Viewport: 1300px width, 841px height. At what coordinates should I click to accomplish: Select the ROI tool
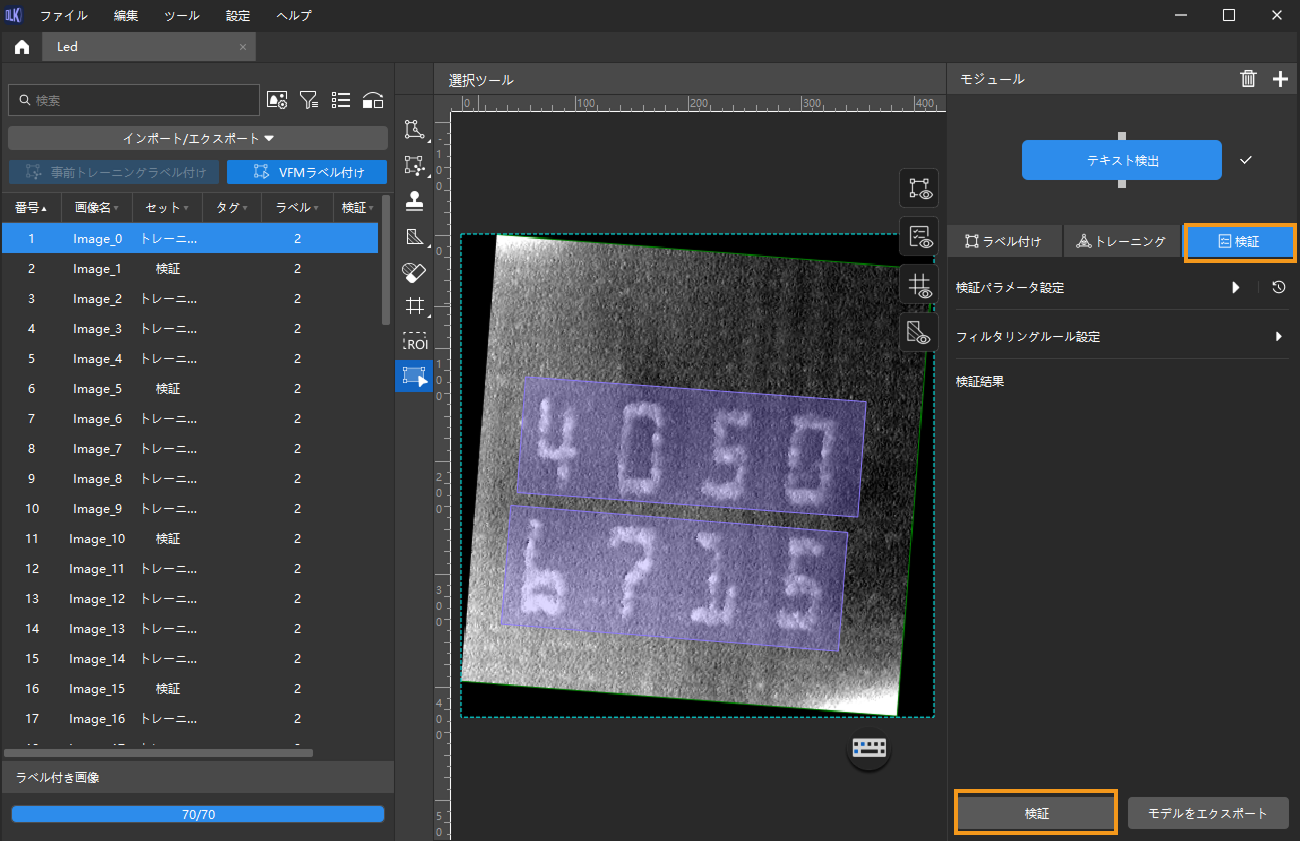point(414,341)
